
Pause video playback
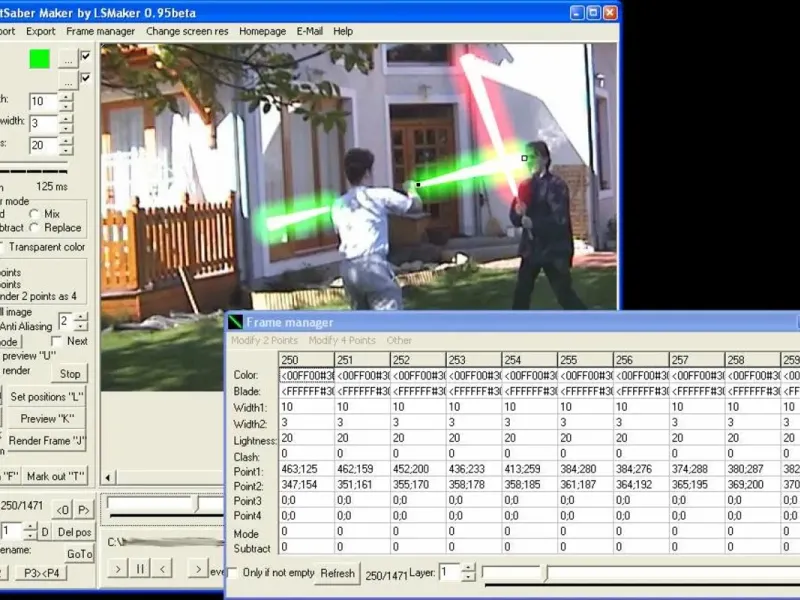point(140,568)
